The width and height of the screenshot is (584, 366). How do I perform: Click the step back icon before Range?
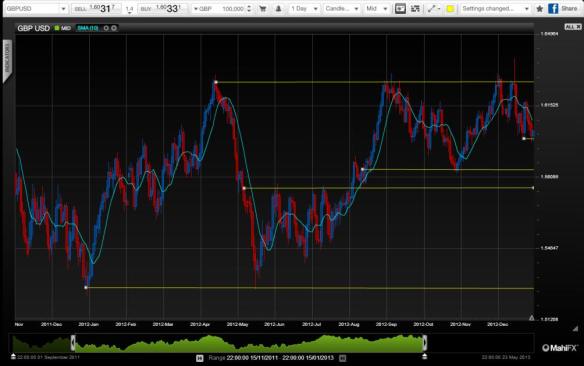[200, 358]
